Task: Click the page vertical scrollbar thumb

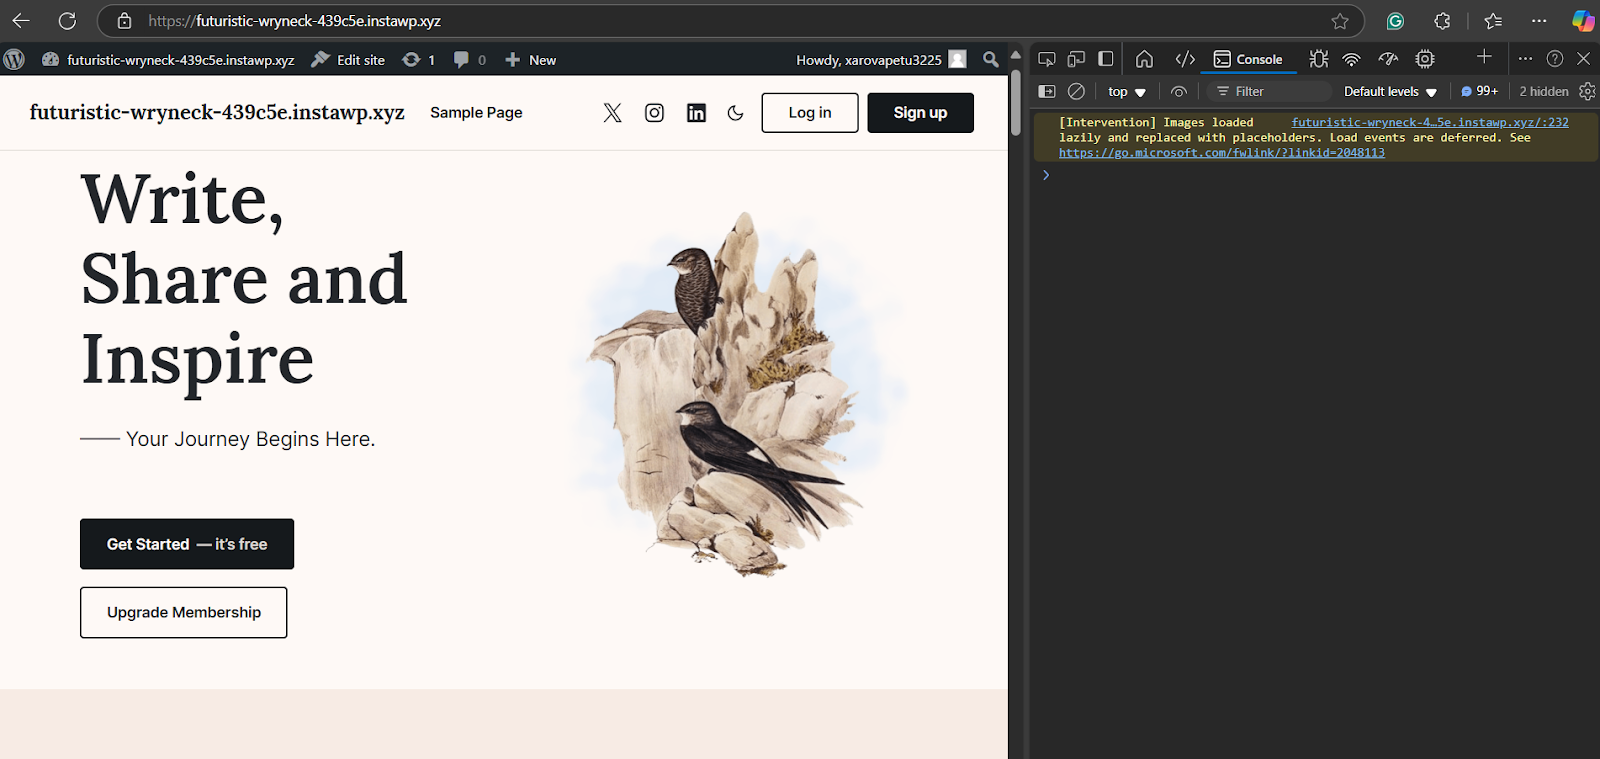Action: [1016, 102]
